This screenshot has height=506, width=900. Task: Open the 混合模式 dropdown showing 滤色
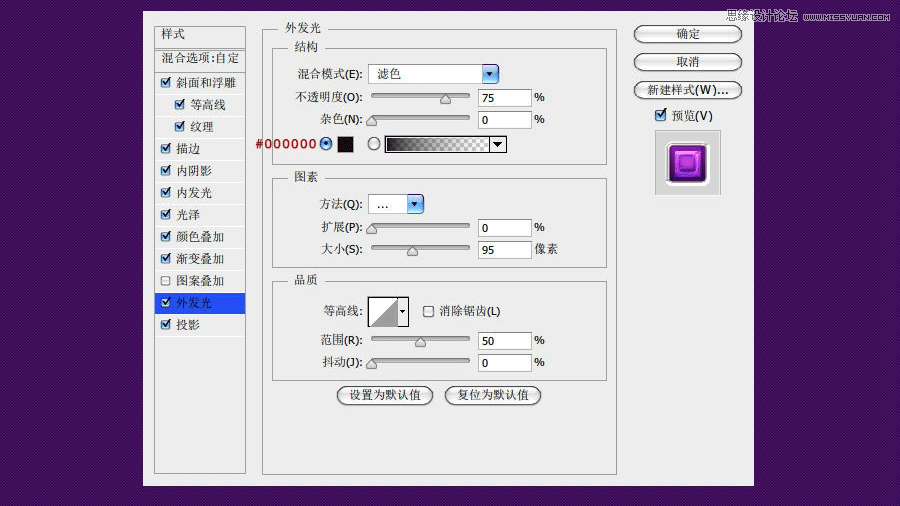point(433,73)
